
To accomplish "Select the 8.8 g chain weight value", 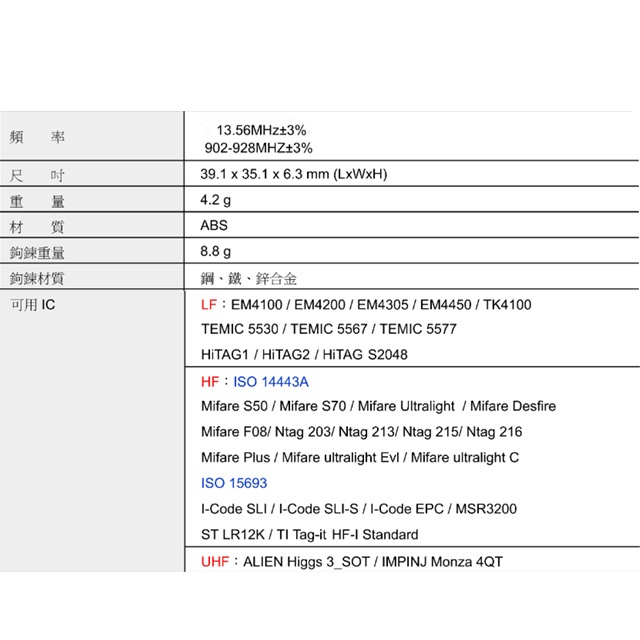I will 216,251.
